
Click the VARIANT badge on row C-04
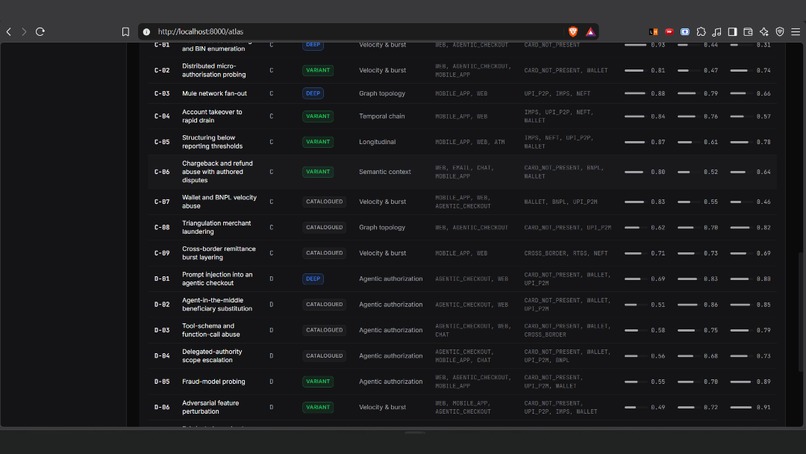tap(318, 116)
